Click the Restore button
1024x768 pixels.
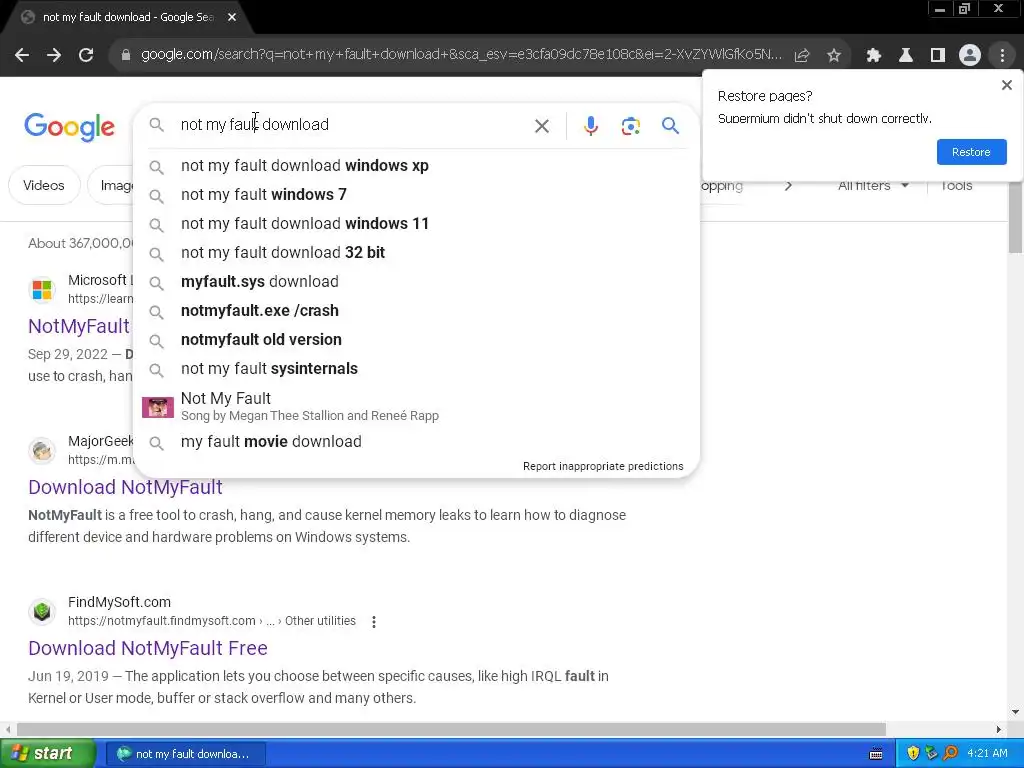pos(971,152)
